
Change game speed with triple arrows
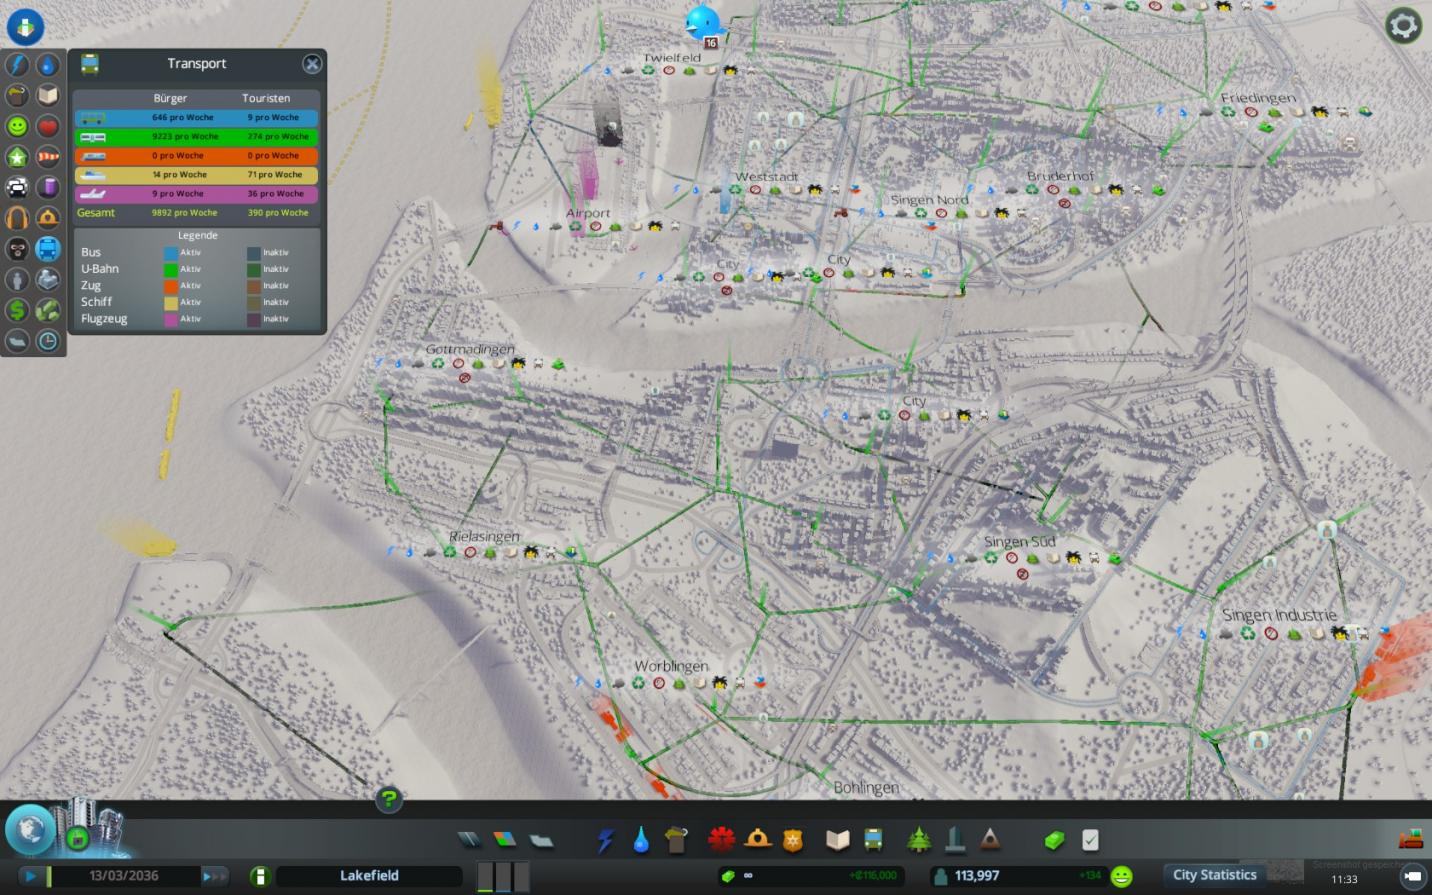215,876
